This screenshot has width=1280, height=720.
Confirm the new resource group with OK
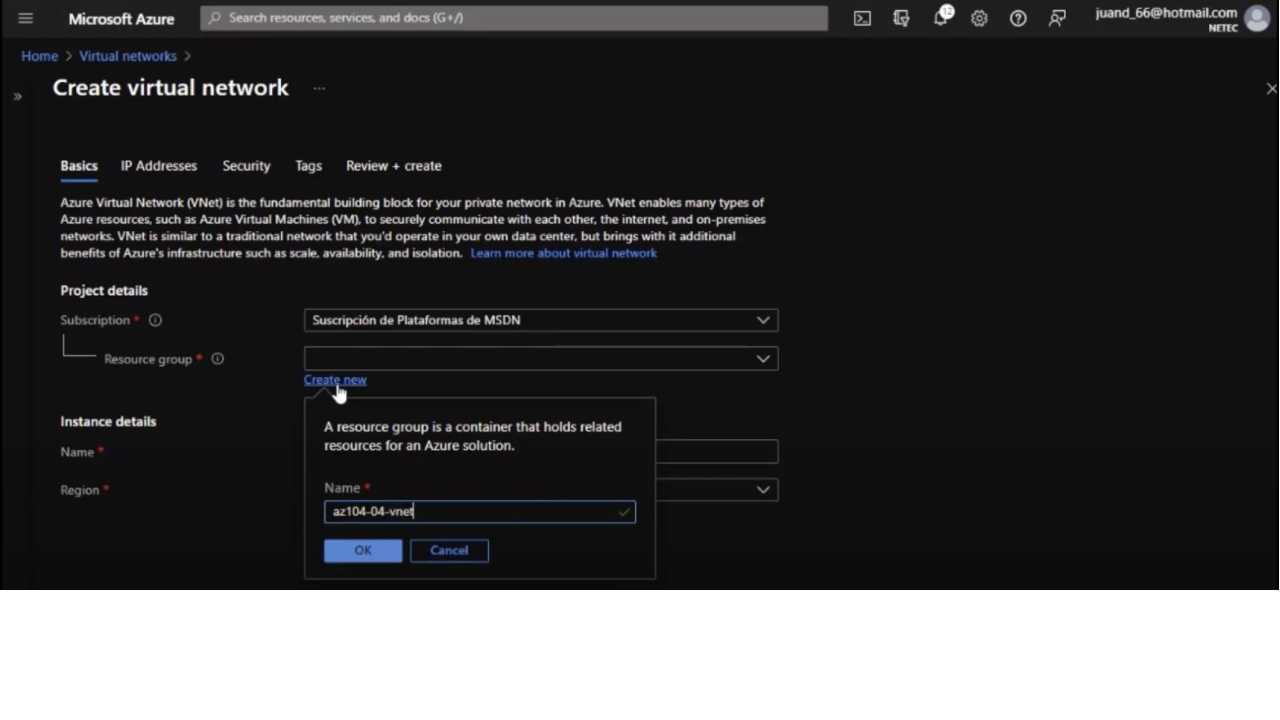[363, 551]
